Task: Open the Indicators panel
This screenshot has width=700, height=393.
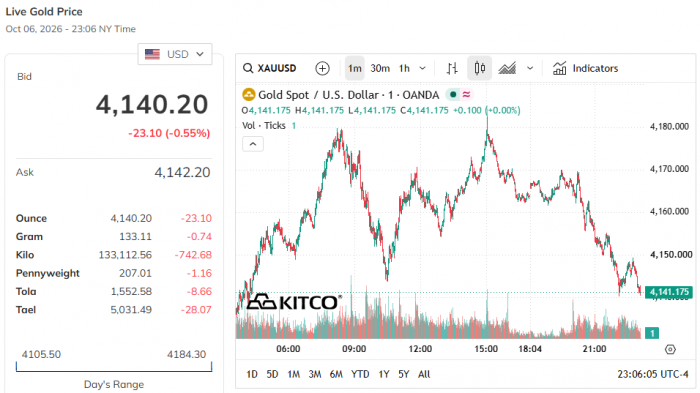Action: 585,68
